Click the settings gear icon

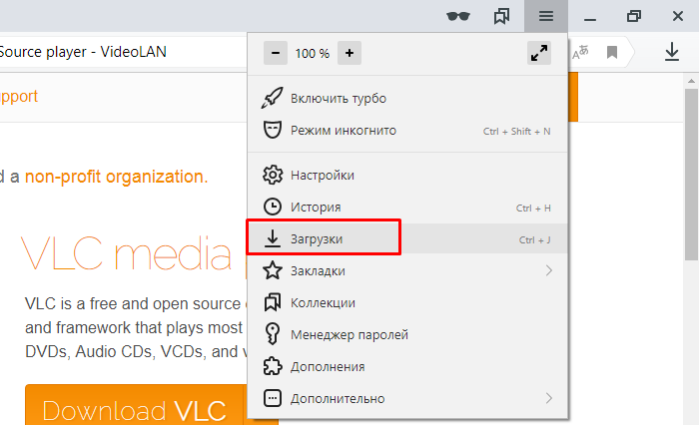pyautogui.click(x=272, y=175)
